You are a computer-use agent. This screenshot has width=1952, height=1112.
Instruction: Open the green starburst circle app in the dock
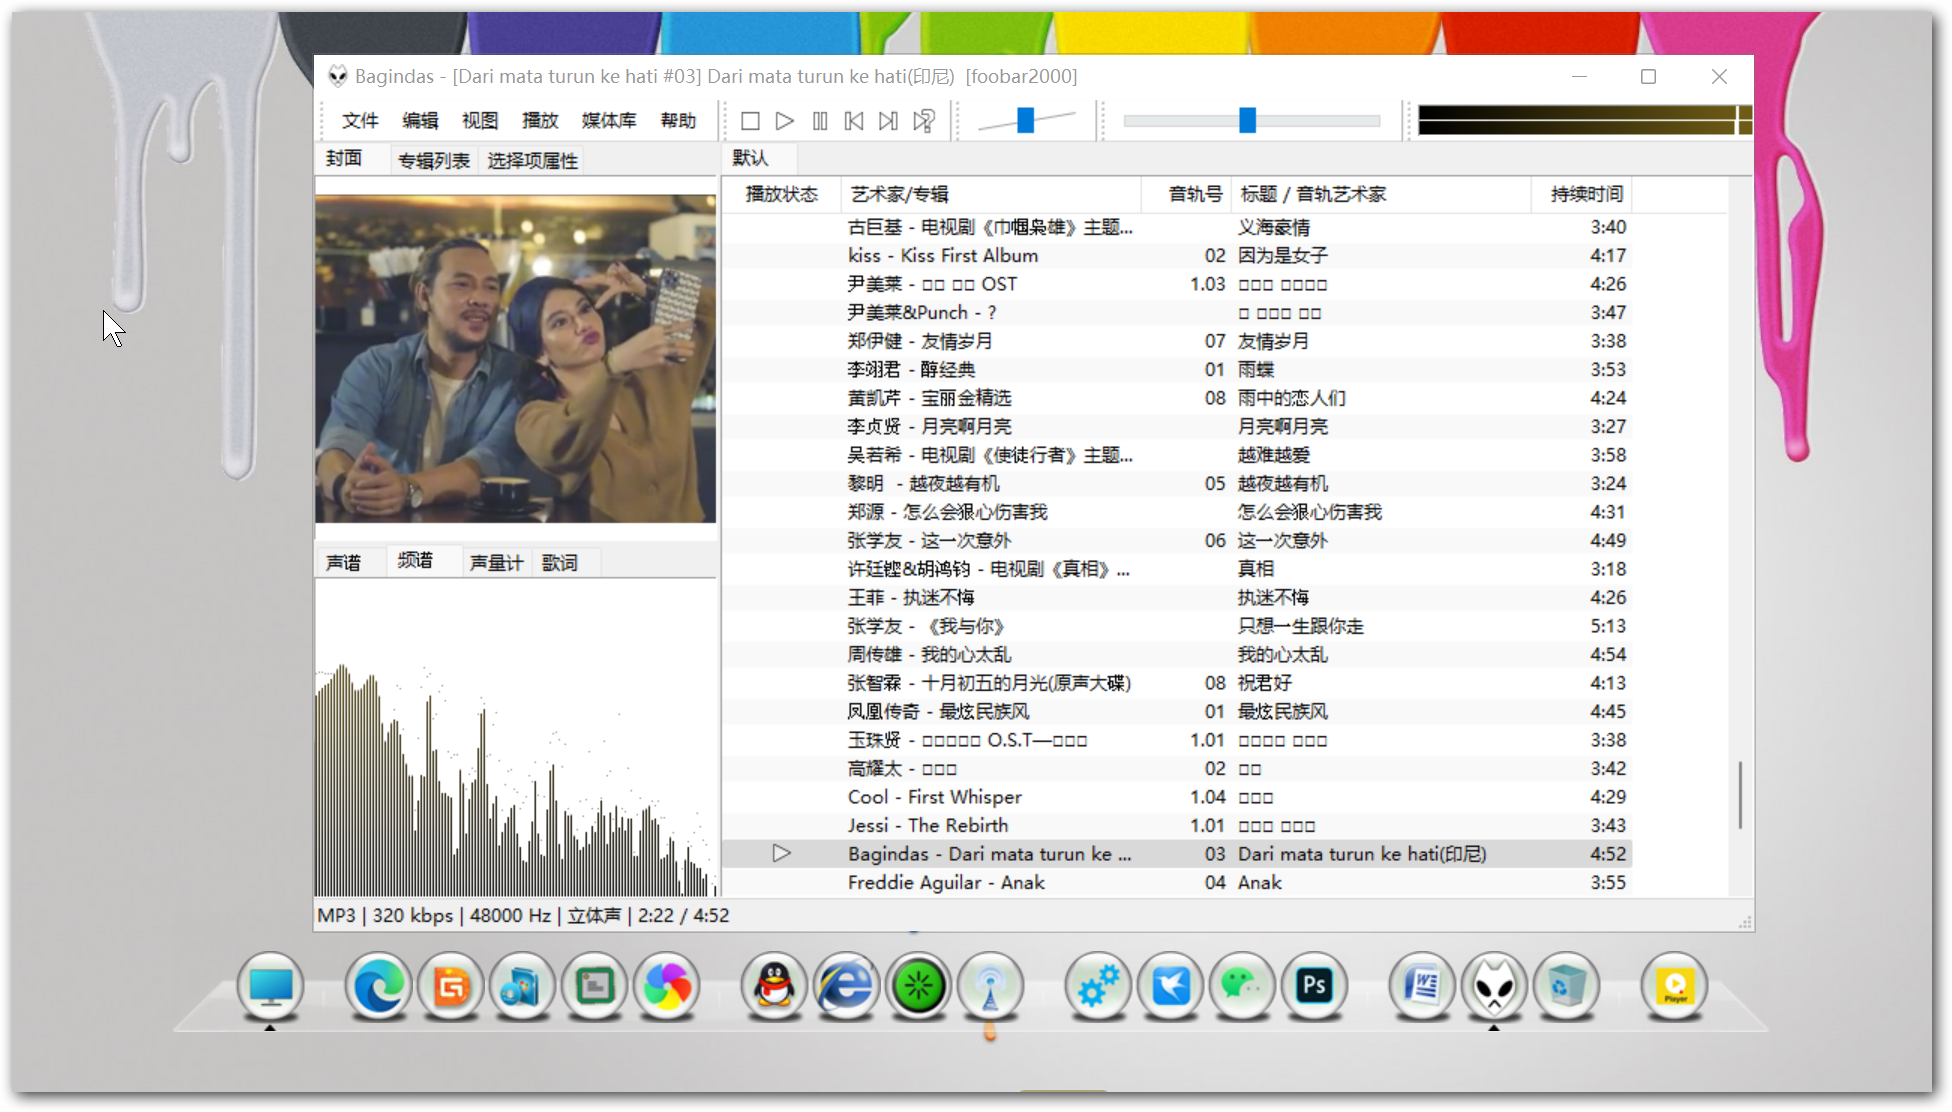918,986
